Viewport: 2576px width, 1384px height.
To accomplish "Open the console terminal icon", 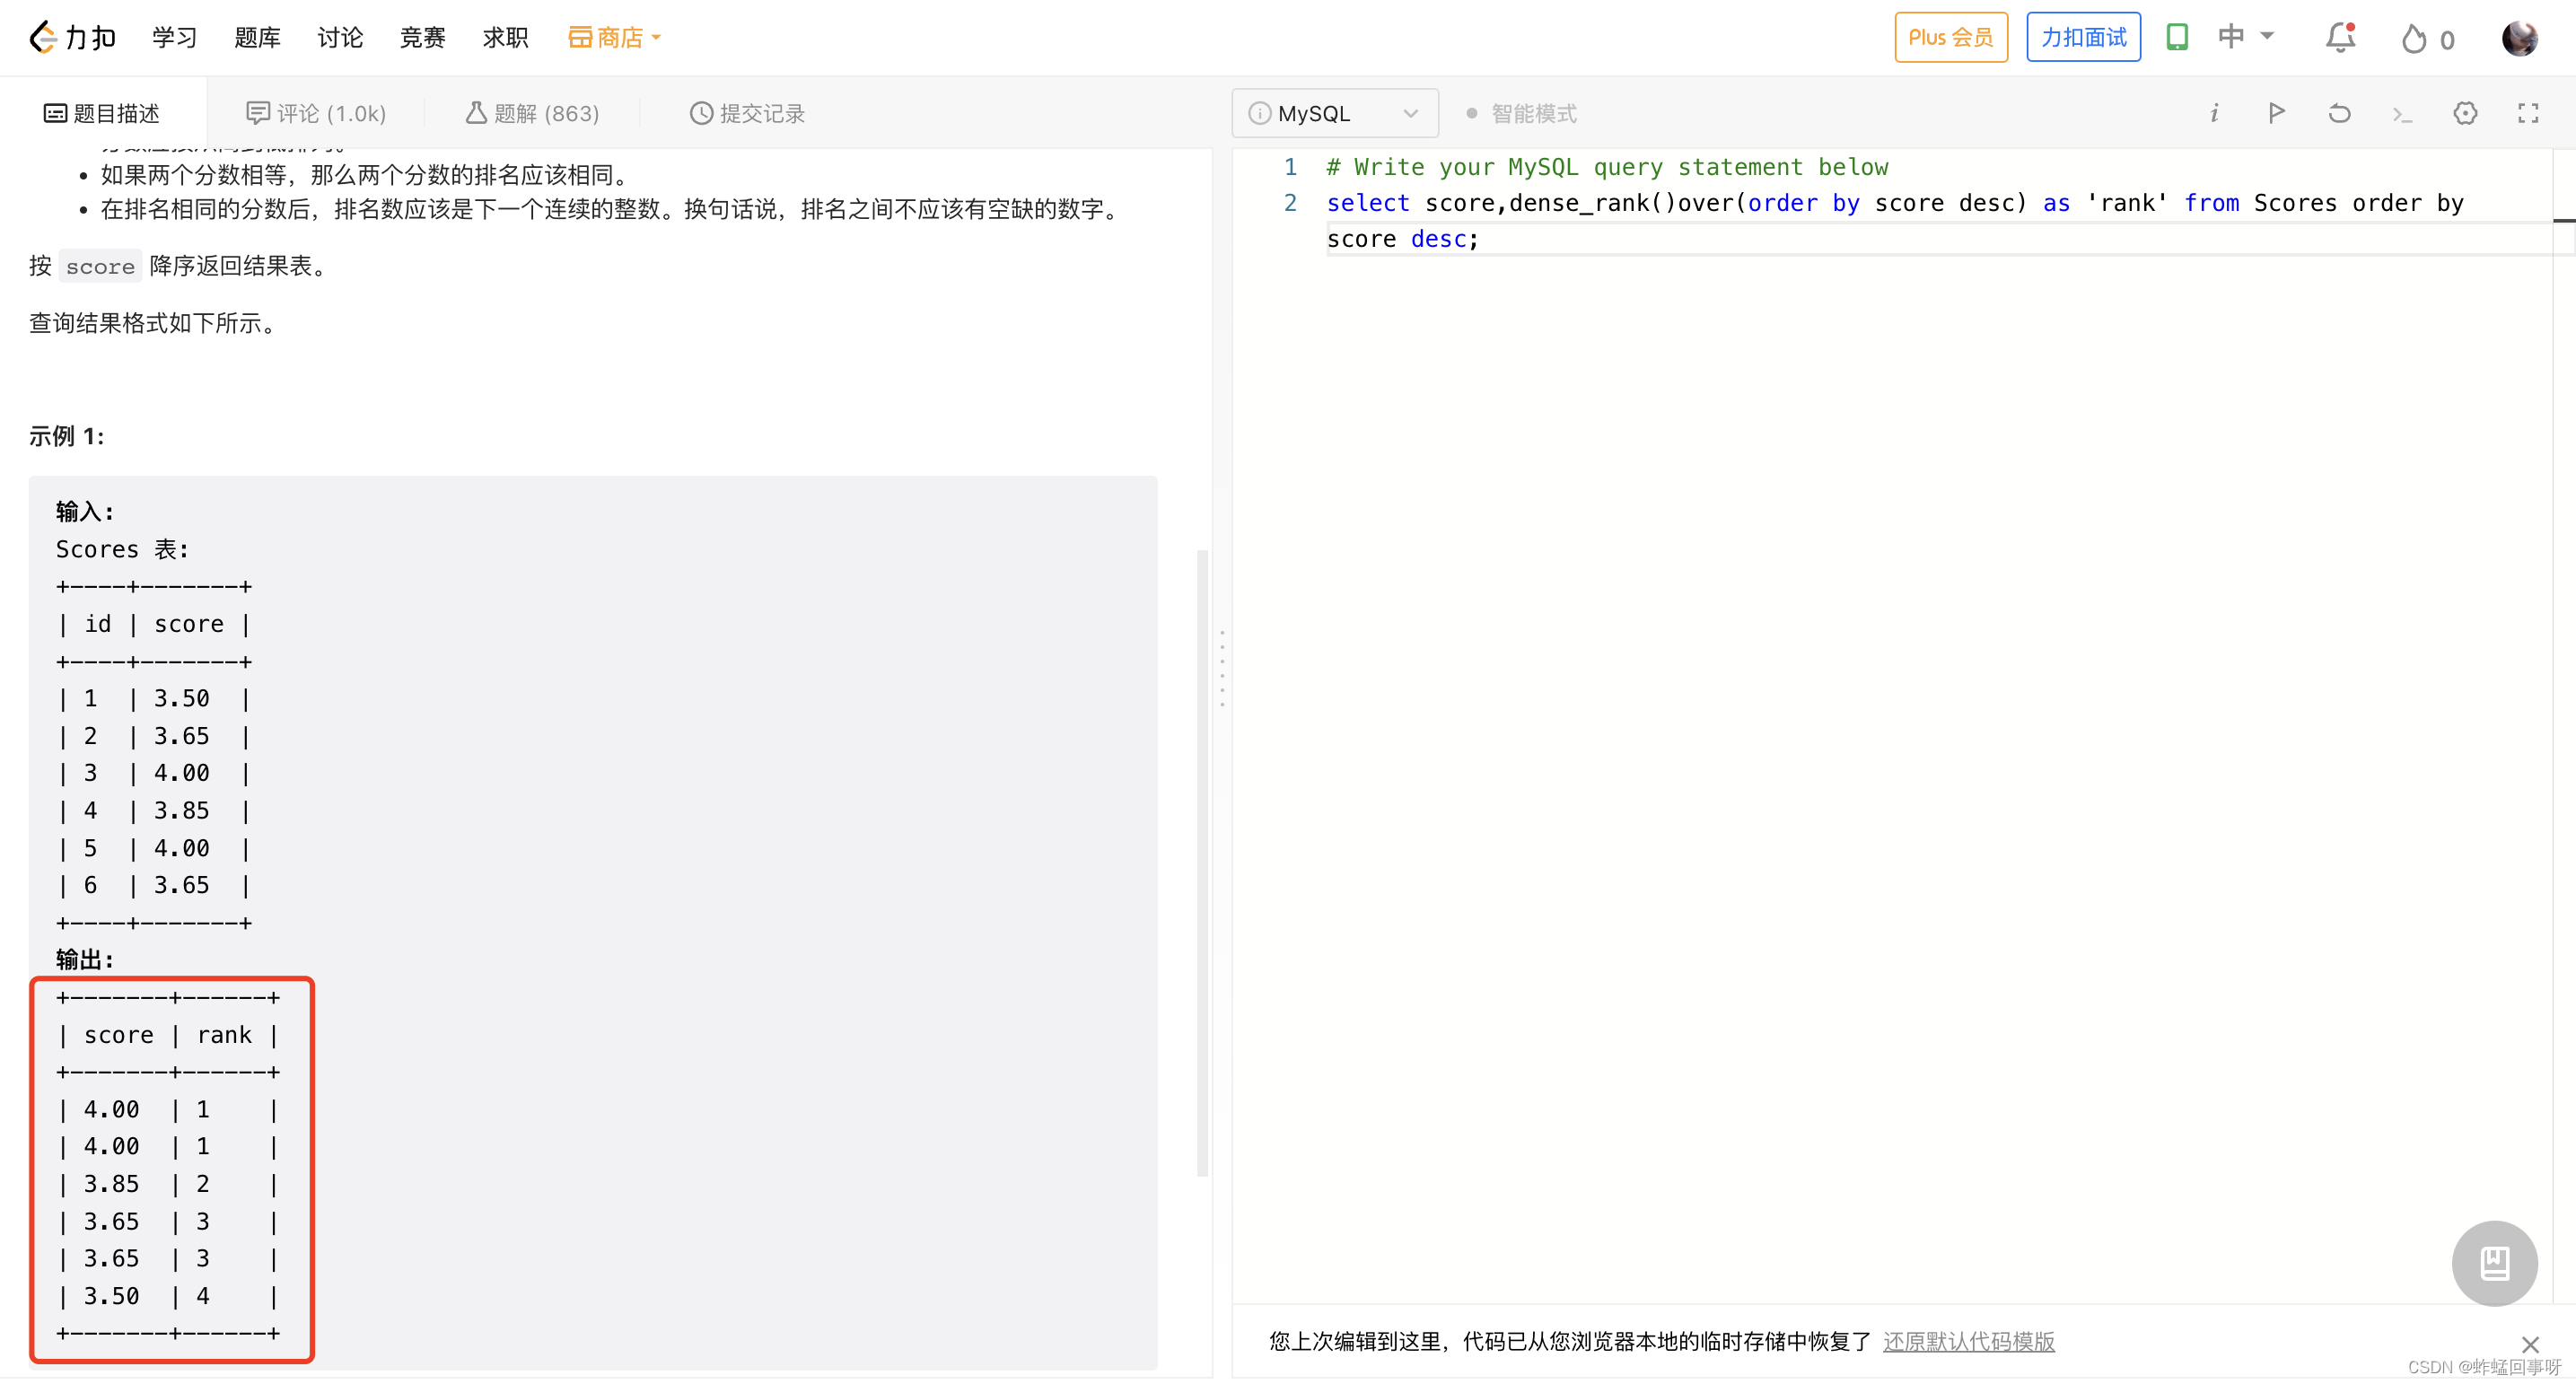I will point(2402,115).
